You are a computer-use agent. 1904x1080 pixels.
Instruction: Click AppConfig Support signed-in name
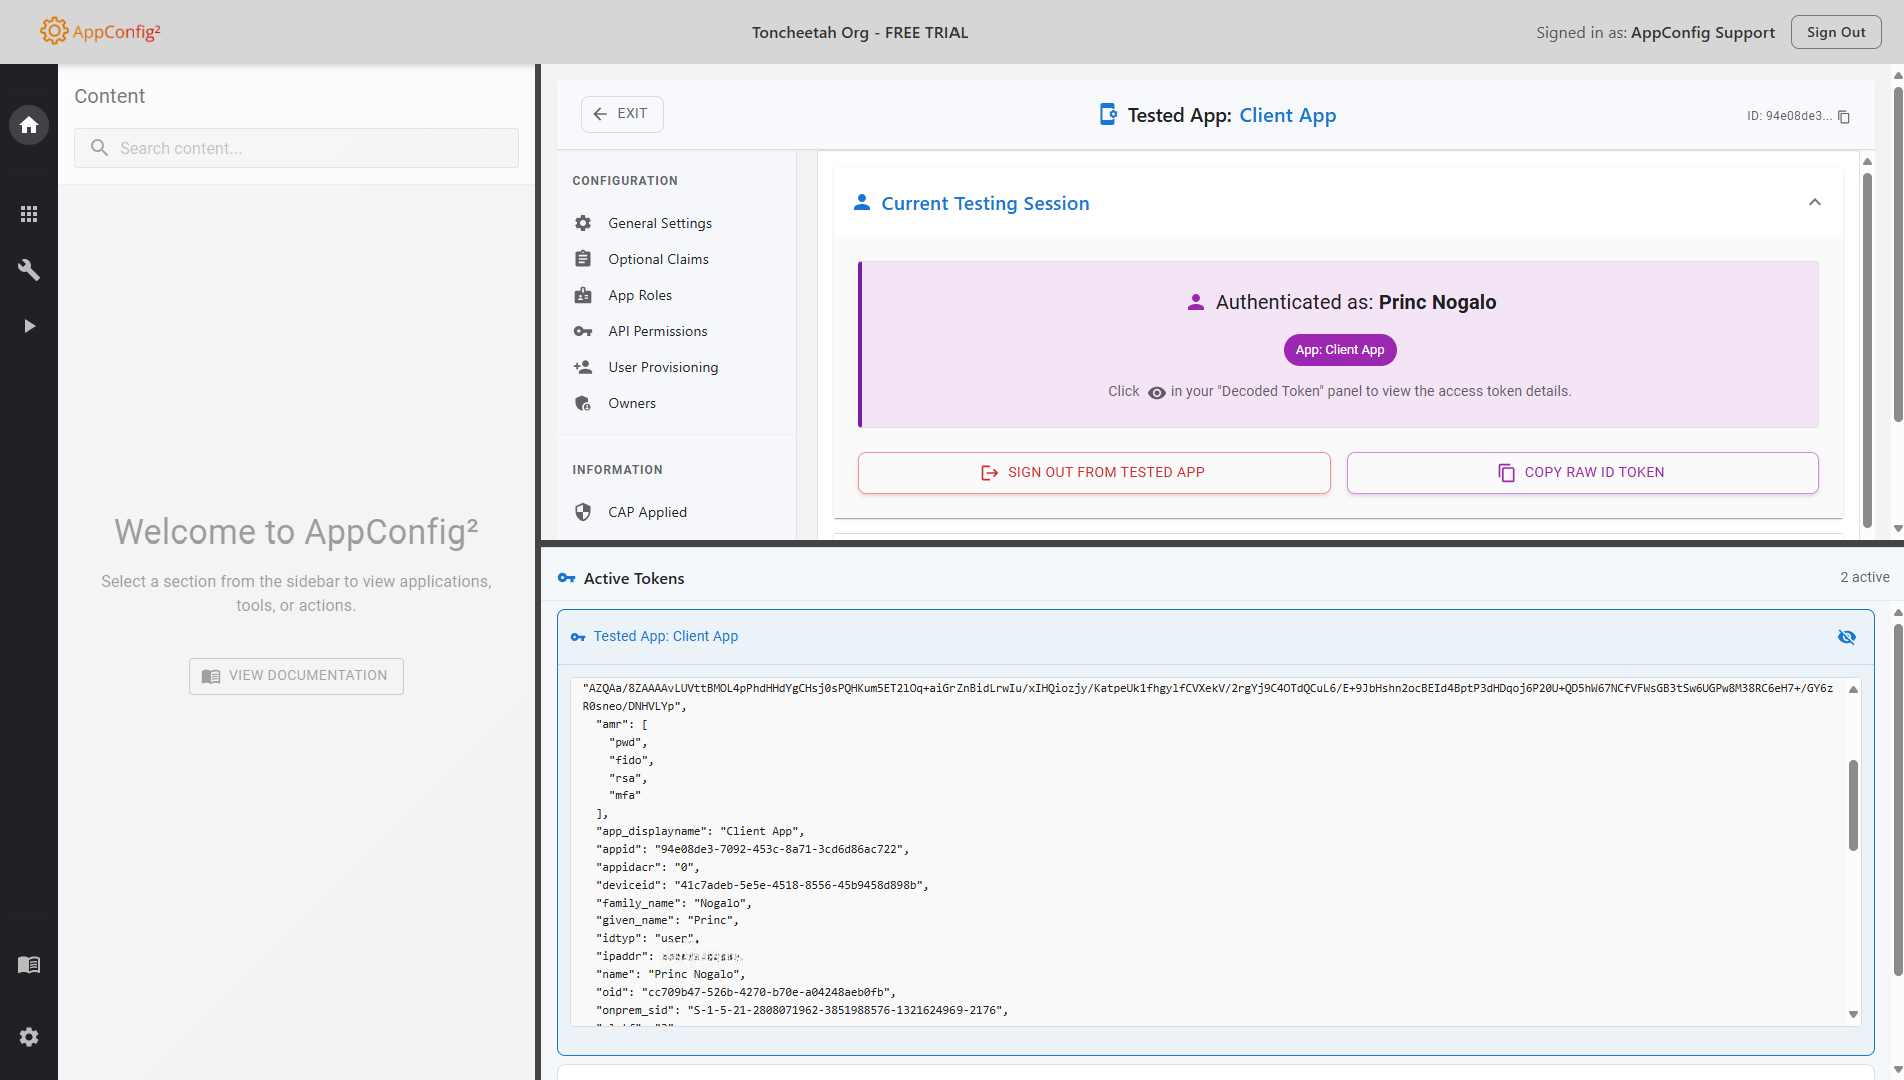coord(1703,32)
